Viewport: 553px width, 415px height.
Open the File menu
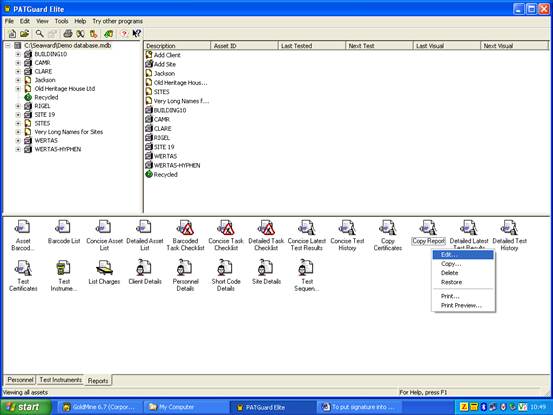[x=9, y=21]
